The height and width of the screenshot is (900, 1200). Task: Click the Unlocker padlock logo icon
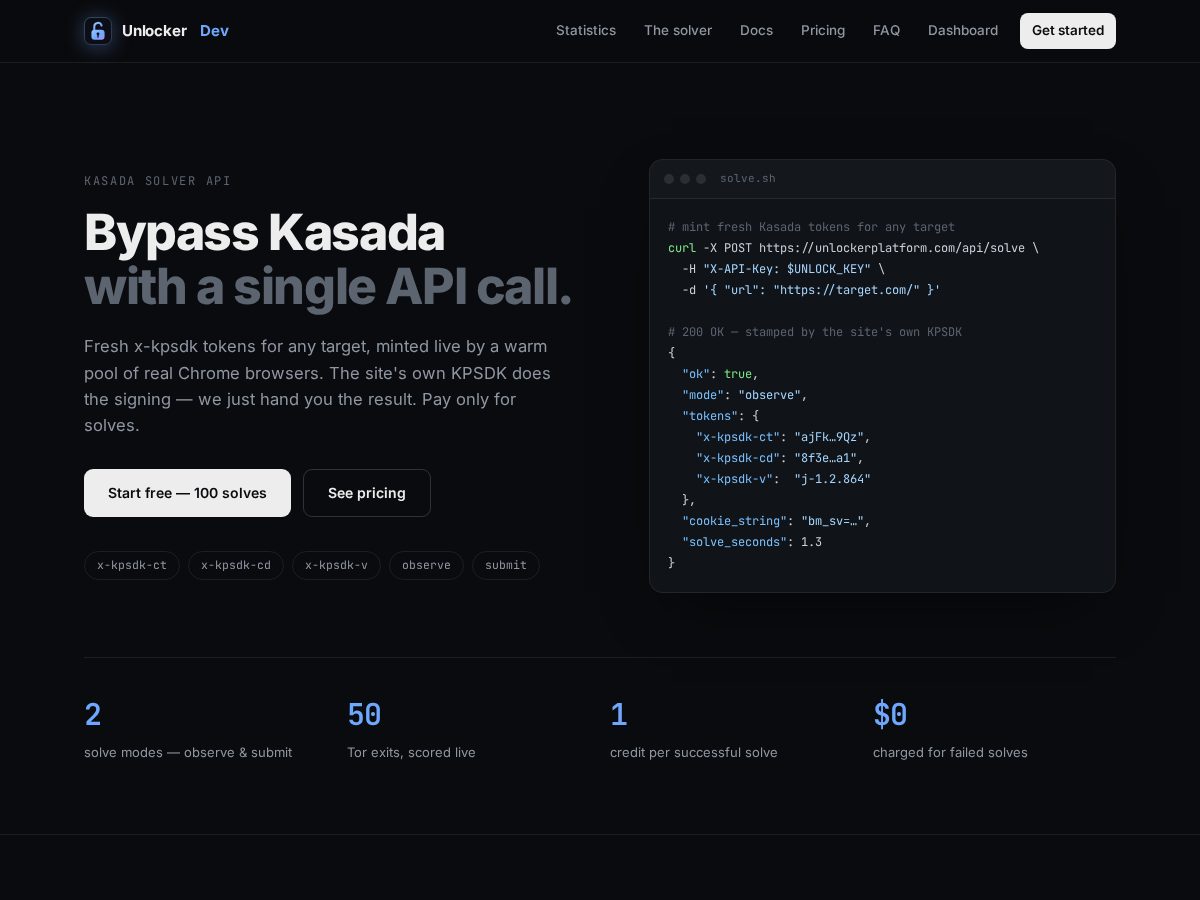point(98,31)
